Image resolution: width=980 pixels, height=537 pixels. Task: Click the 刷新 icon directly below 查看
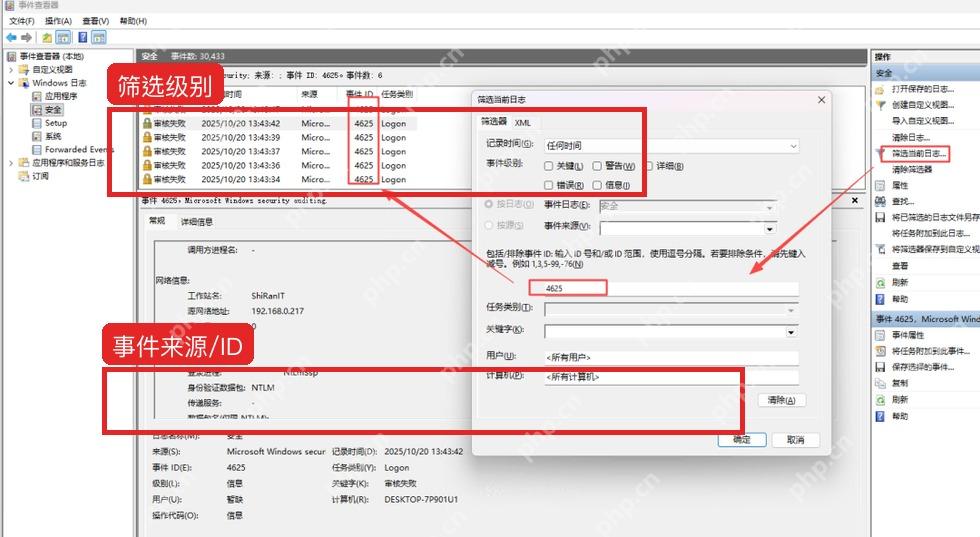[x=880, y=283]
